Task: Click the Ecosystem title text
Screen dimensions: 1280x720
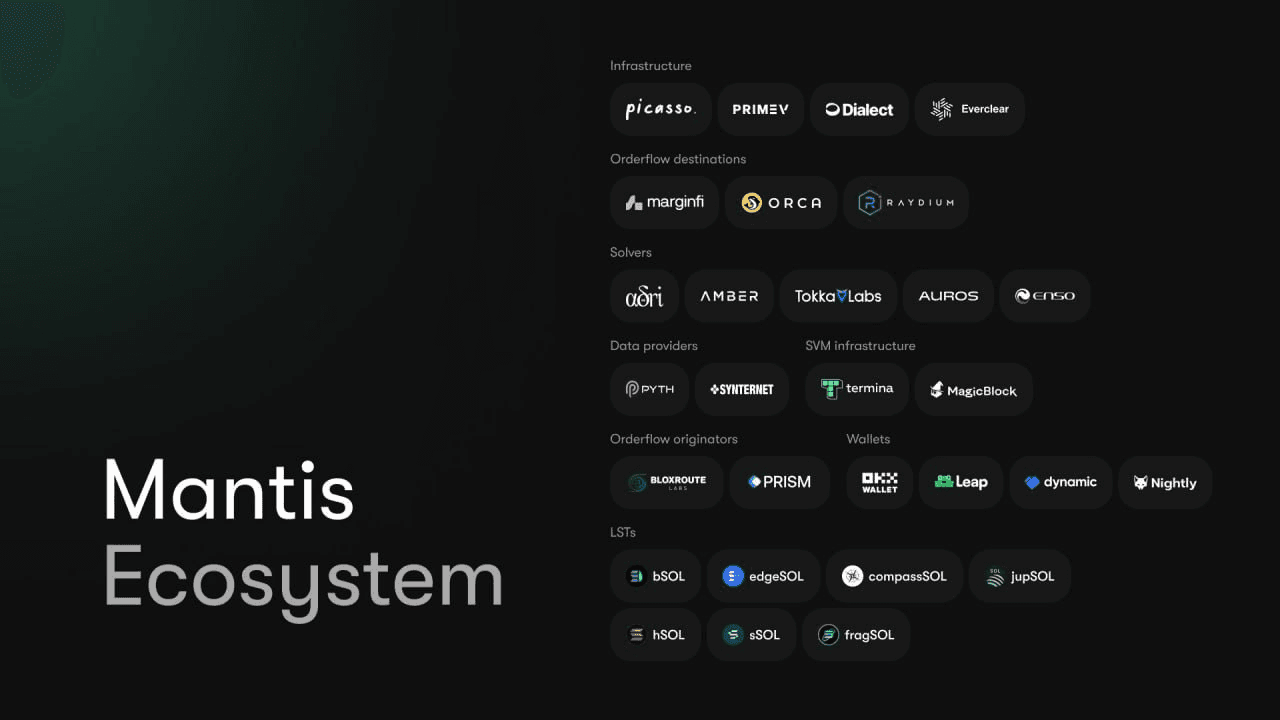Action: click(x=303, y=581)
